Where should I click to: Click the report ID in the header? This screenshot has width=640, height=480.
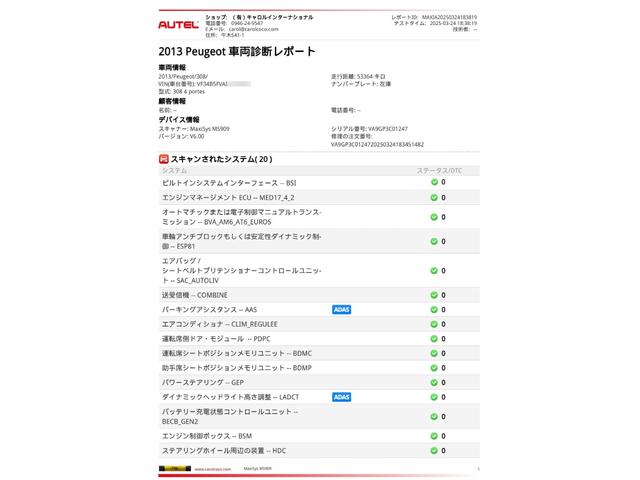click(x=449, y=18)
